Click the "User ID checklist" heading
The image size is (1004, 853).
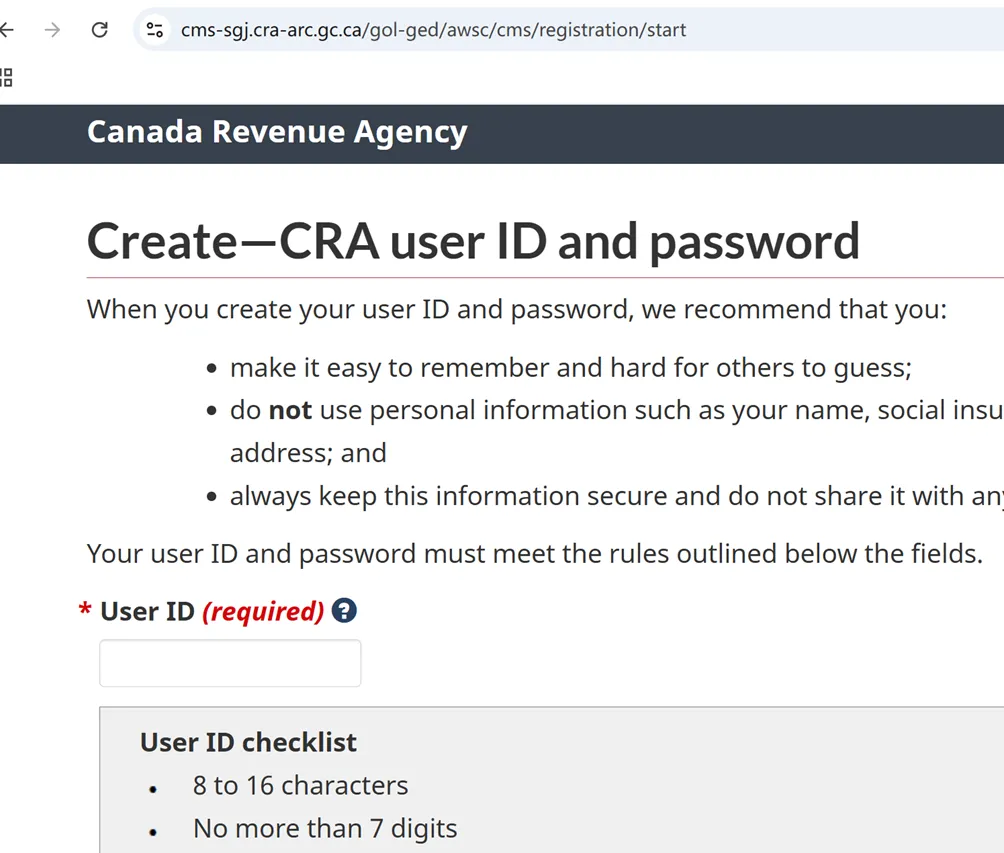point(248,742)
